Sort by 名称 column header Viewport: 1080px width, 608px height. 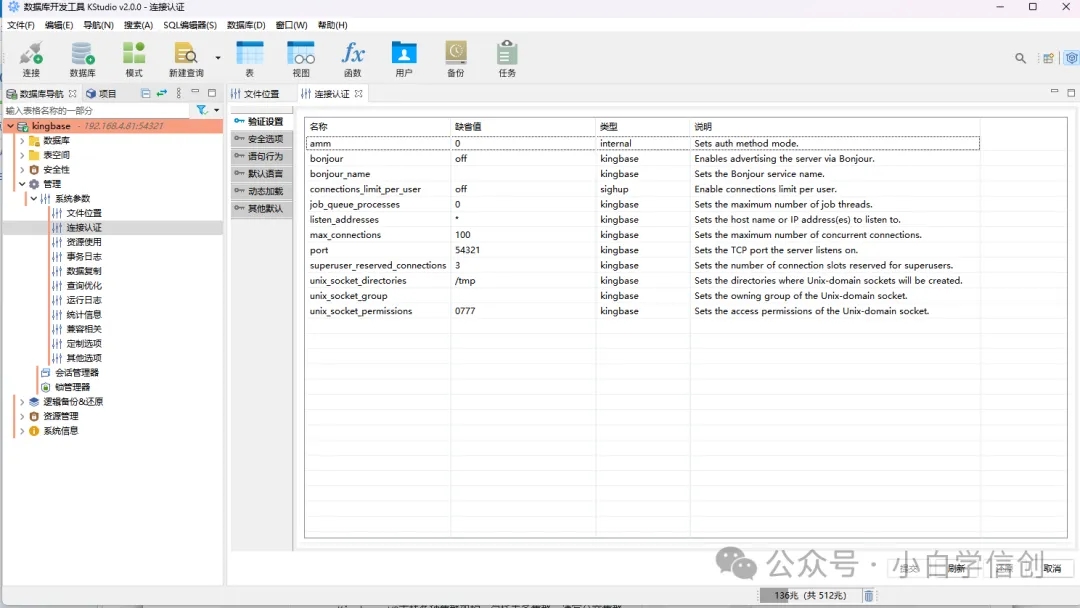tap(378, 127)
